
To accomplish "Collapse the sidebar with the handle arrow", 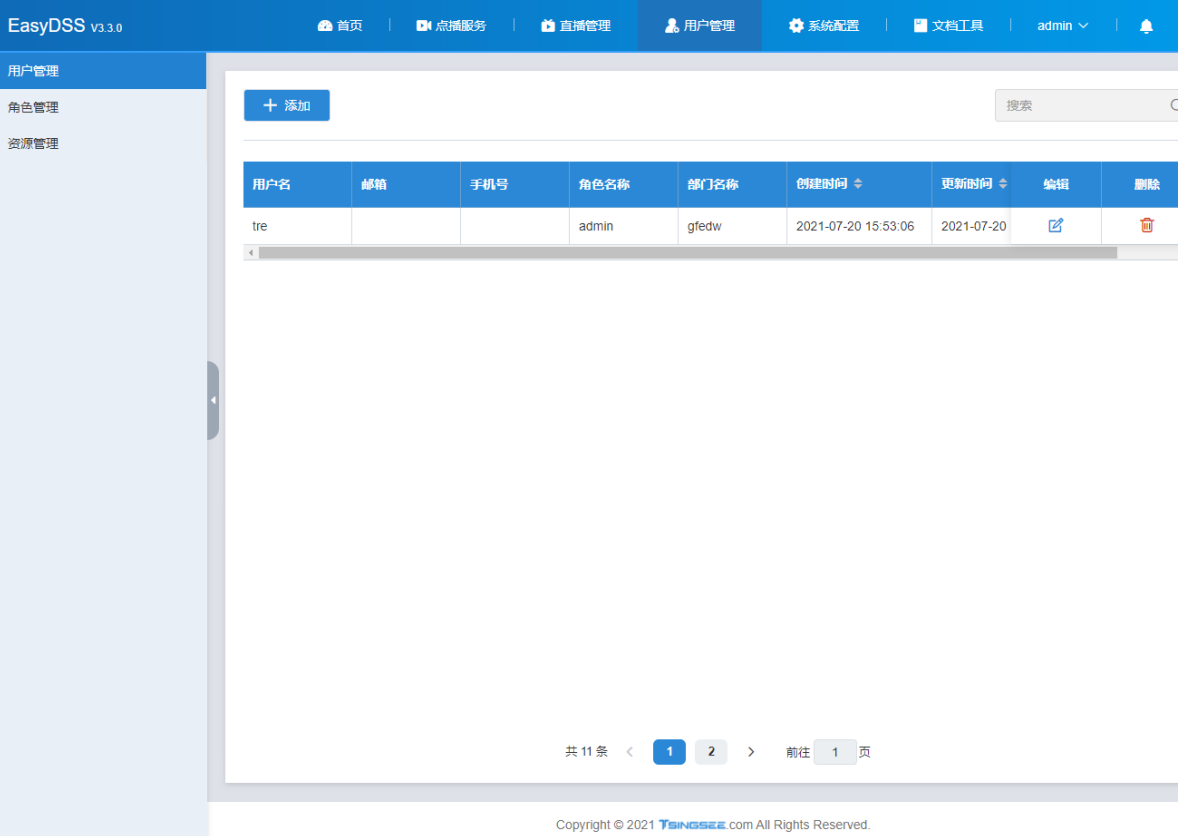I will [213, 400].
